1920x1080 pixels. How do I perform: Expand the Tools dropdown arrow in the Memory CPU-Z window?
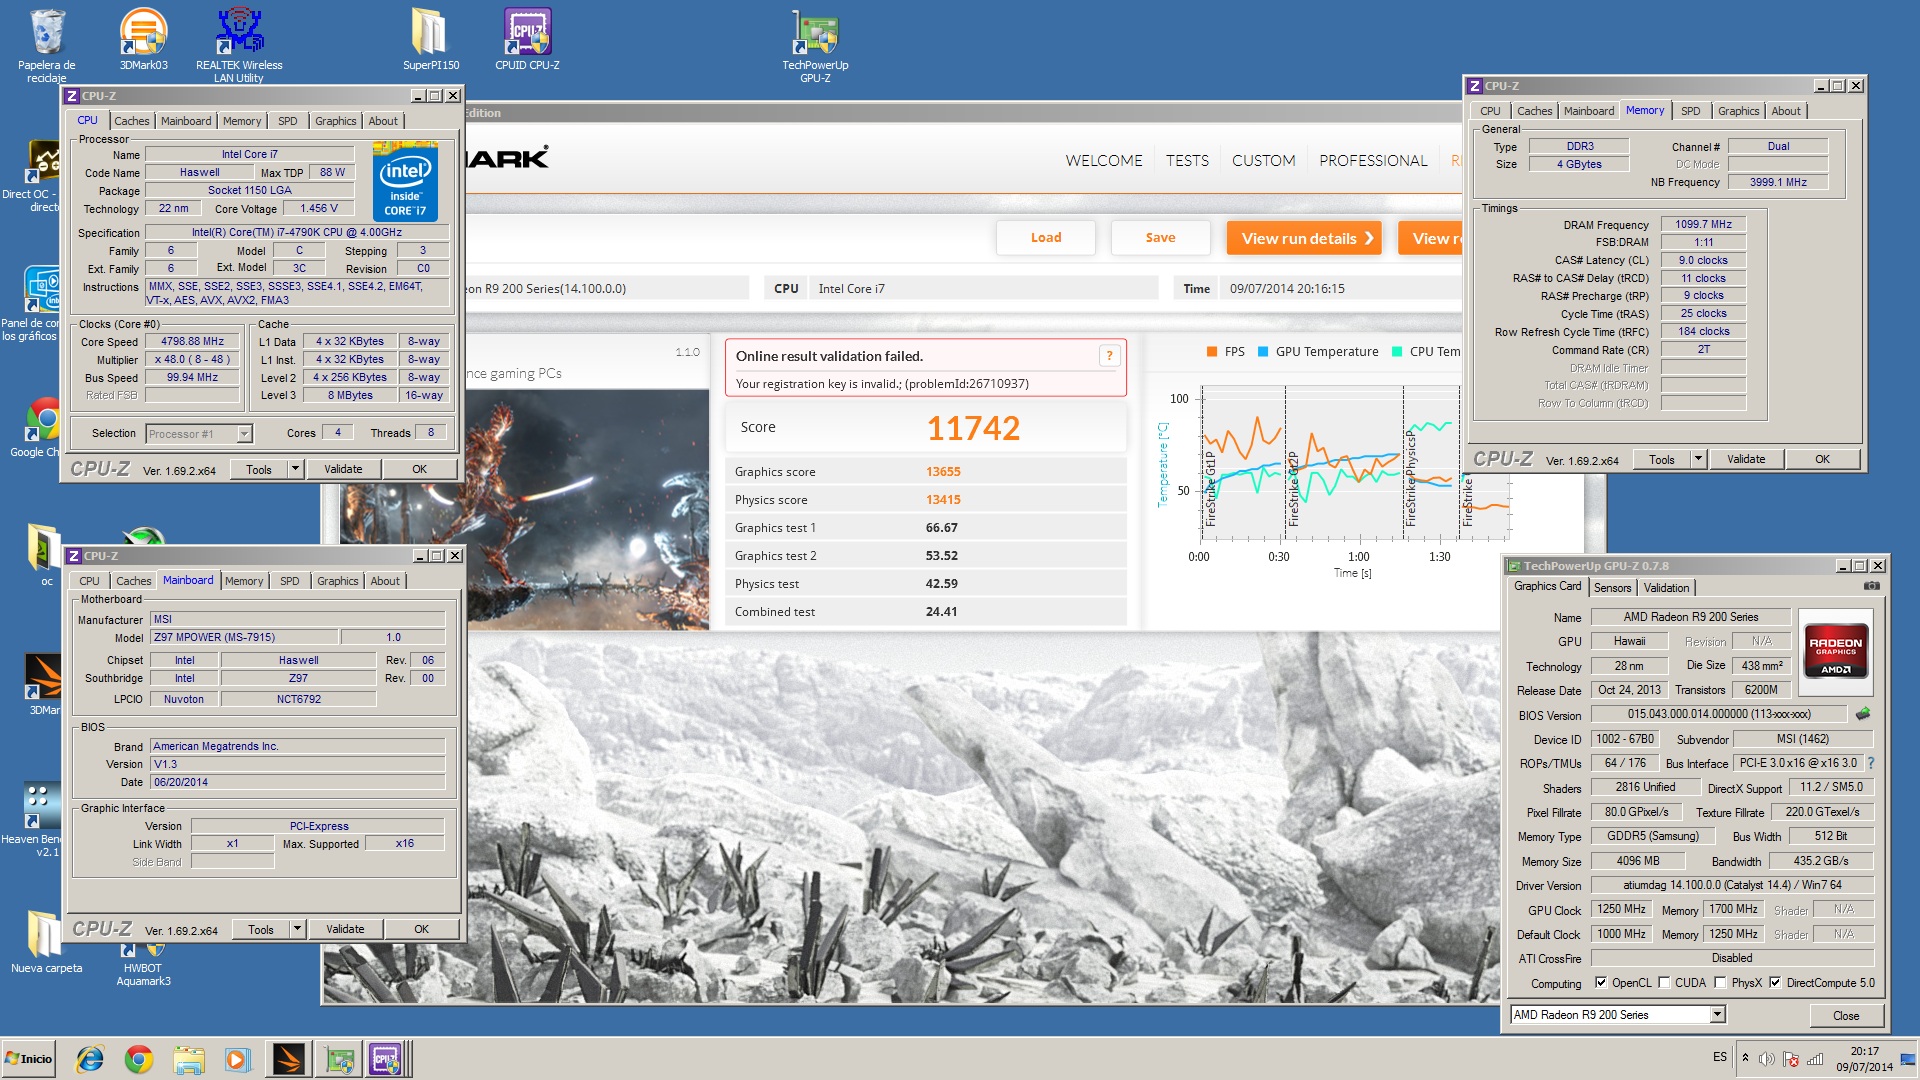(1698, 459)
